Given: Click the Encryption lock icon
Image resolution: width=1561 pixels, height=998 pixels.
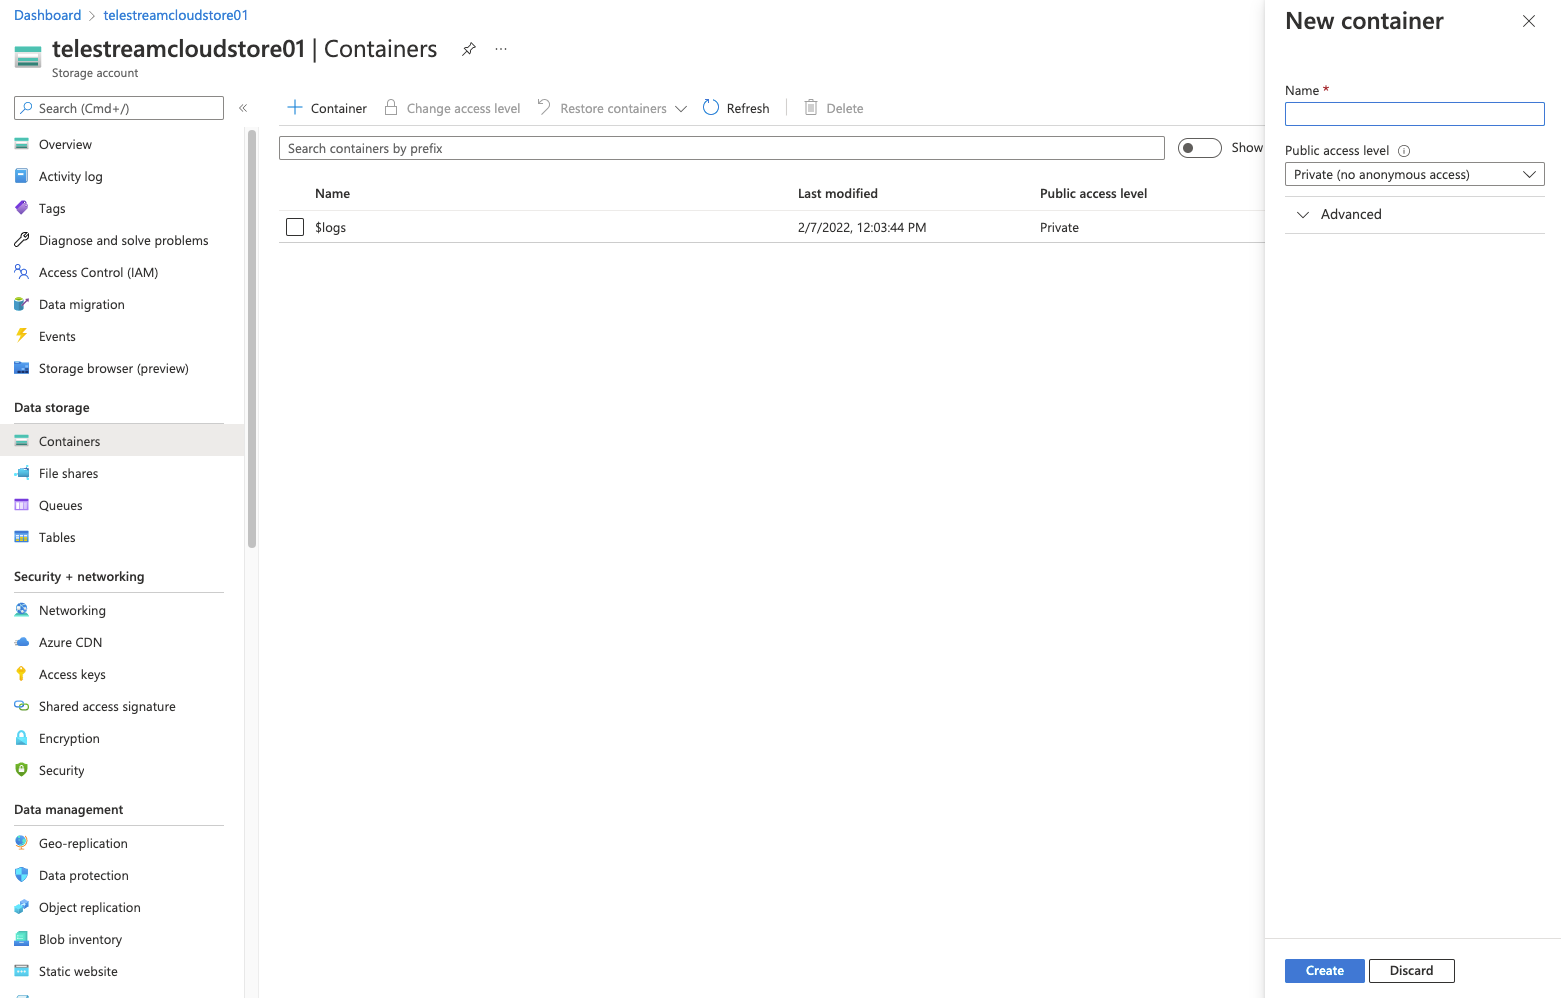Looking at the screenshot, I should (x=21, y=738).
